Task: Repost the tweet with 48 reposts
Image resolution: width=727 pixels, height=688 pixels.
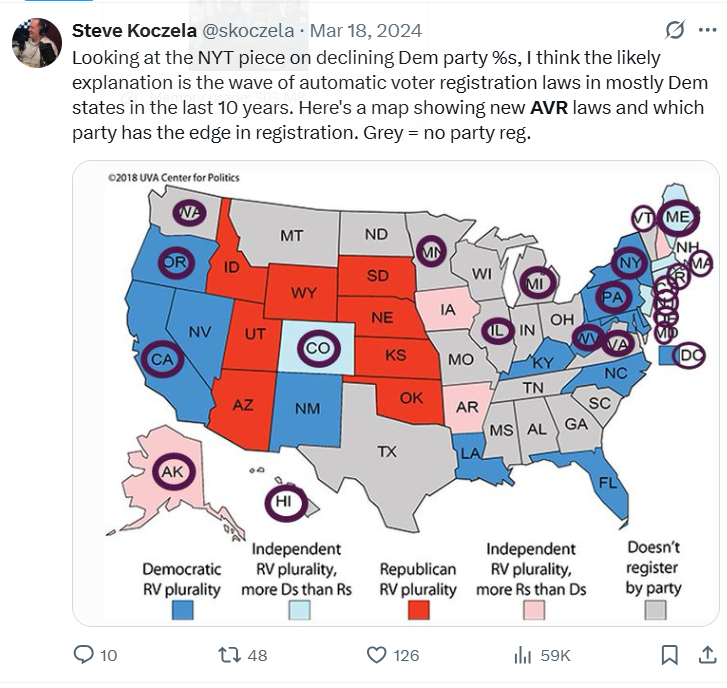Action: pos(230,655)
